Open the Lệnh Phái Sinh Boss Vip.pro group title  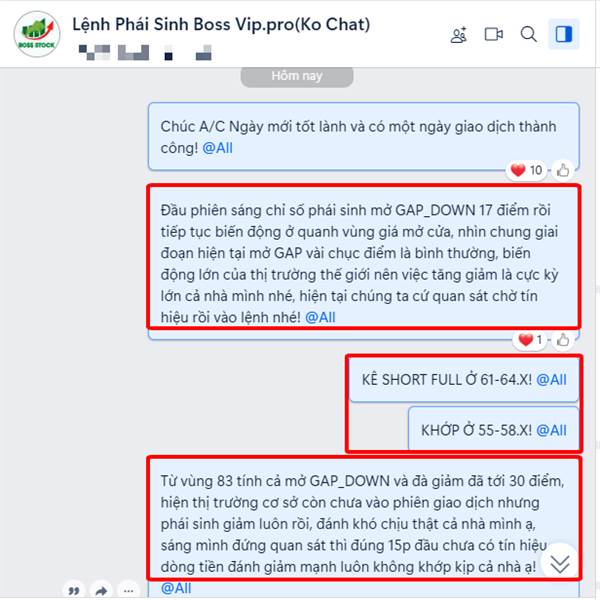(x=221, y=24)
